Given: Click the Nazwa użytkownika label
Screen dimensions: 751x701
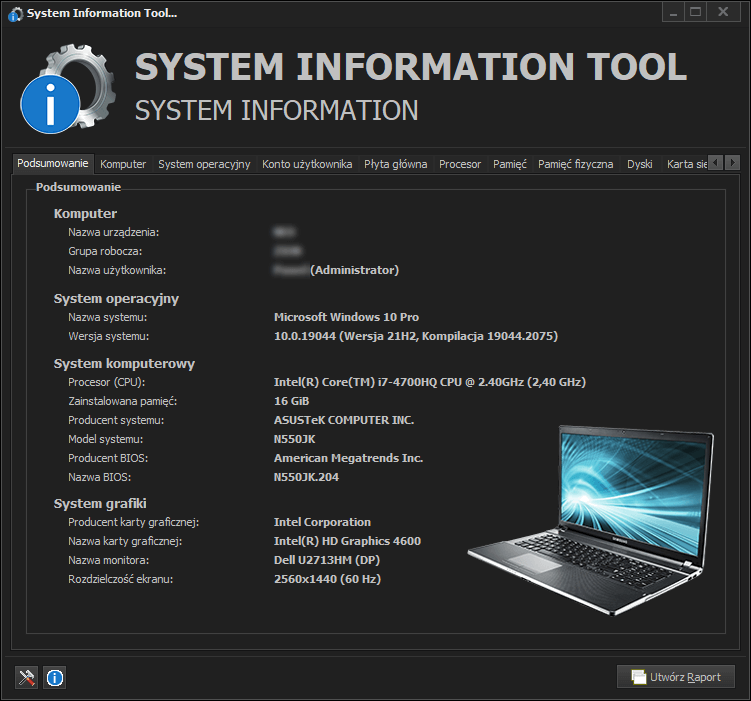Looking at the screenshot, I should coord(117,270).
